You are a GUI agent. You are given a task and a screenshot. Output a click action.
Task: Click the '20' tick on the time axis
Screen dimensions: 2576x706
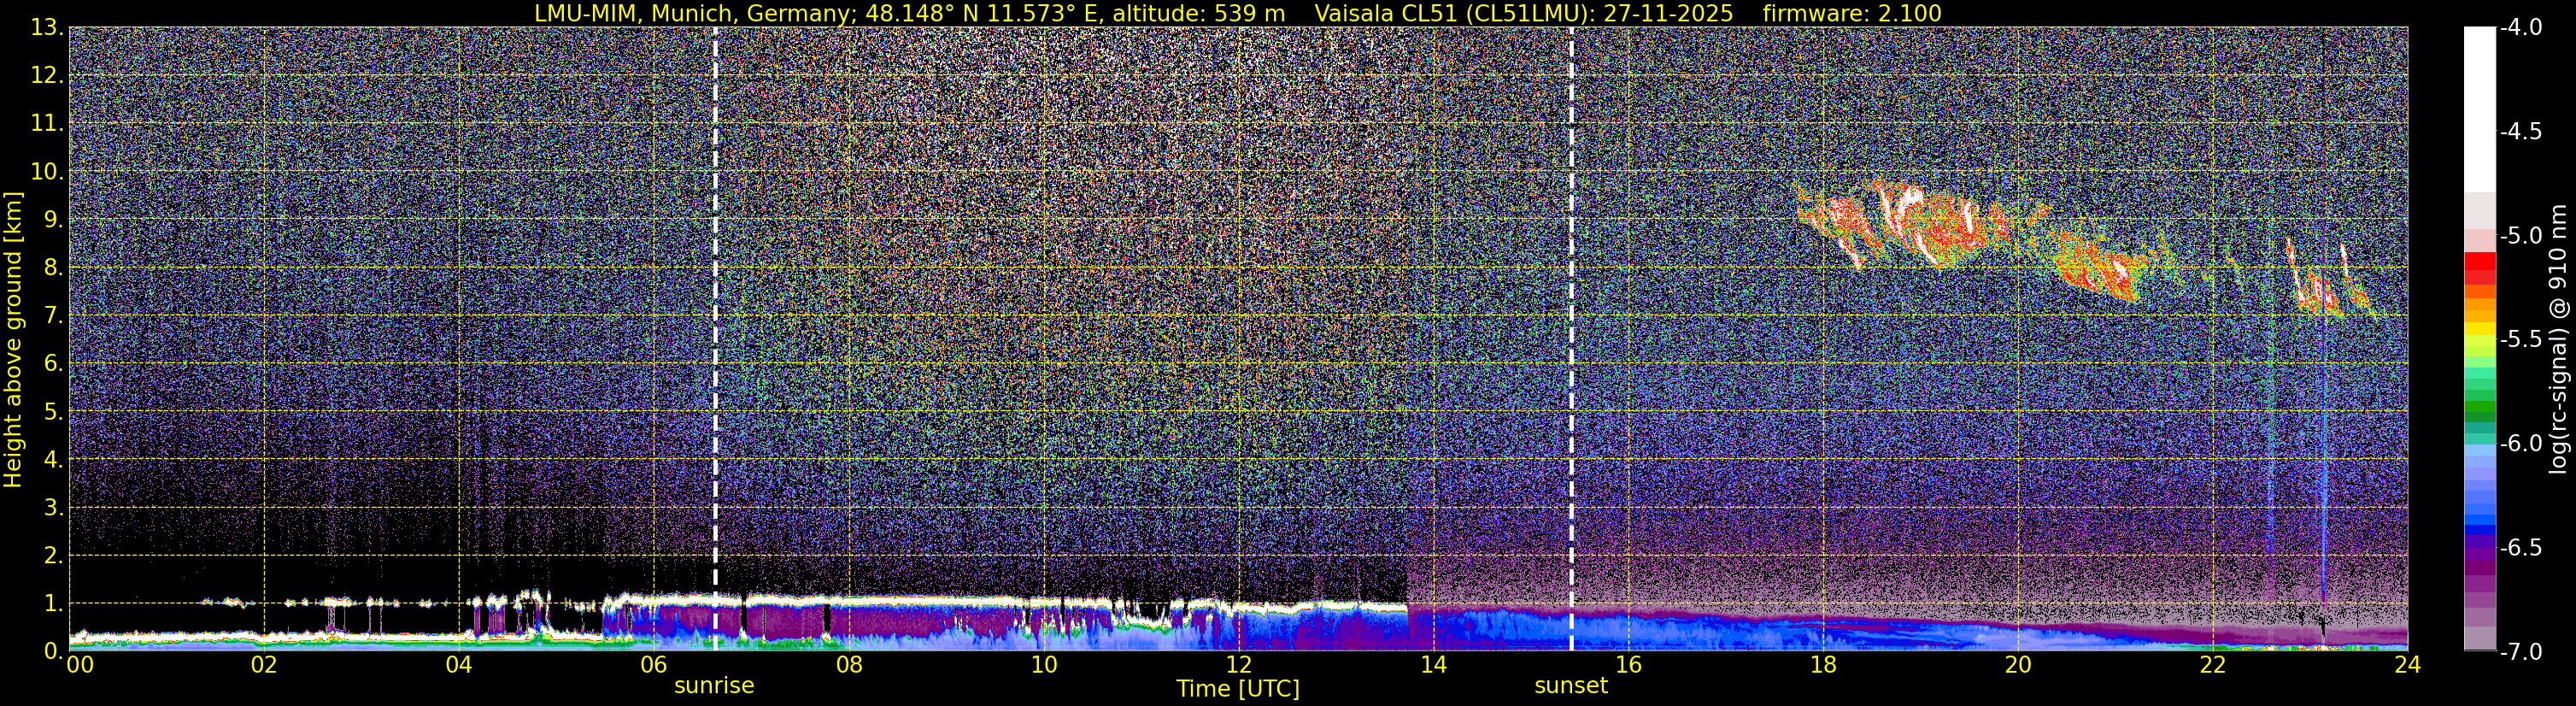2018,665
